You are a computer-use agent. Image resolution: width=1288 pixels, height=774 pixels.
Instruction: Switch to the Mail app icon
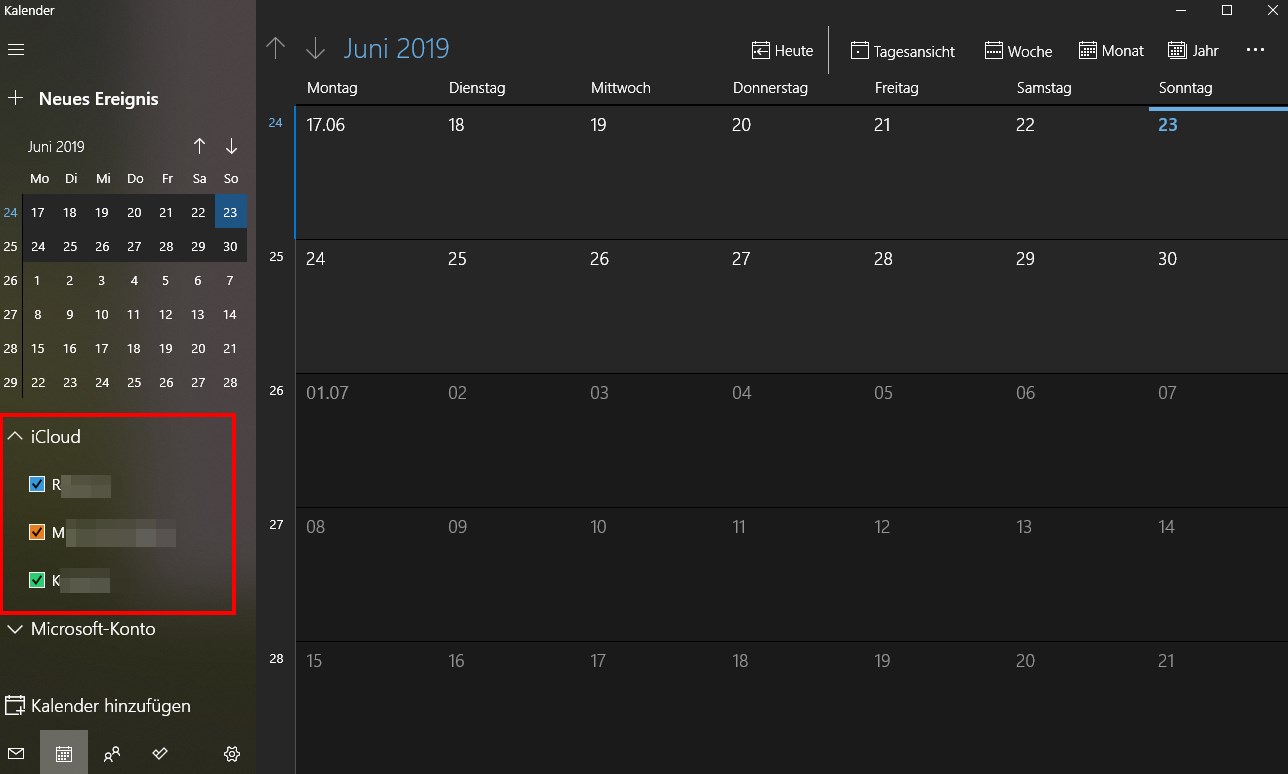[15, 754]
